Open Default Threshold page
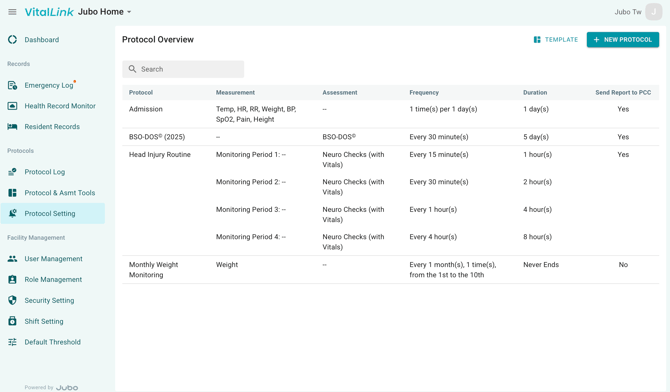This screenshot has width=670, height=392. (53, 342)
